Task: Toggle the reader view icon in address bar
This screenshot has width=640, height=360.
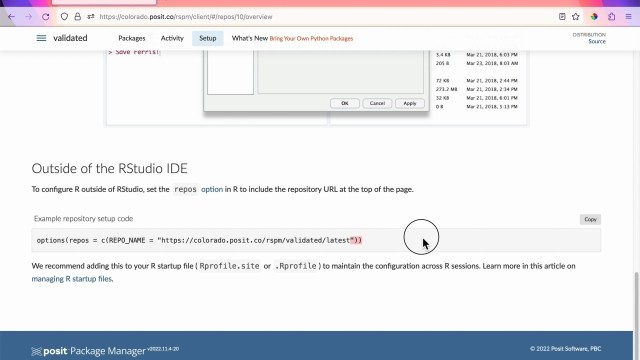Action: [562, 17]
